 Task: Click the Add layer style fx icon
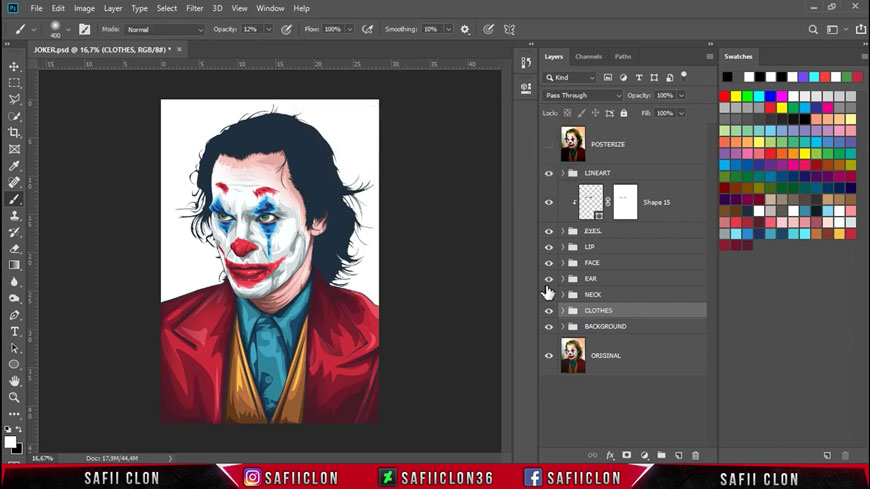(610, 455)
